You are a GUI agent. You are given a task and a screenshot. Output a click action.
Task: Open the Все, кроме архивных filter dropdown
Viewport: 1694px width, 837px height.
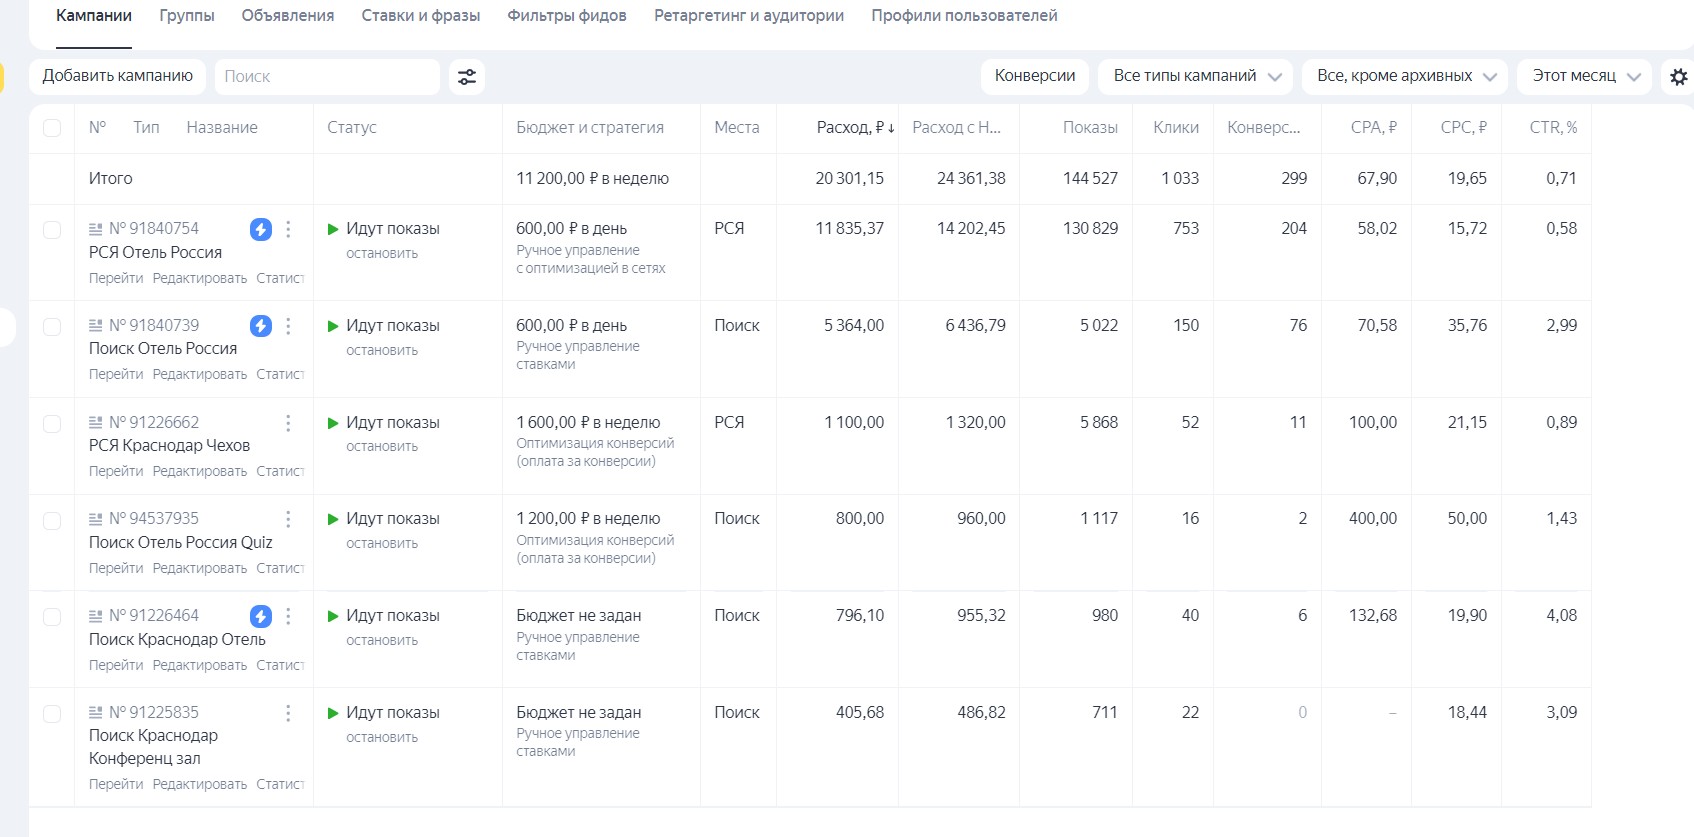pyautogui.click(x=1405, y=76)
